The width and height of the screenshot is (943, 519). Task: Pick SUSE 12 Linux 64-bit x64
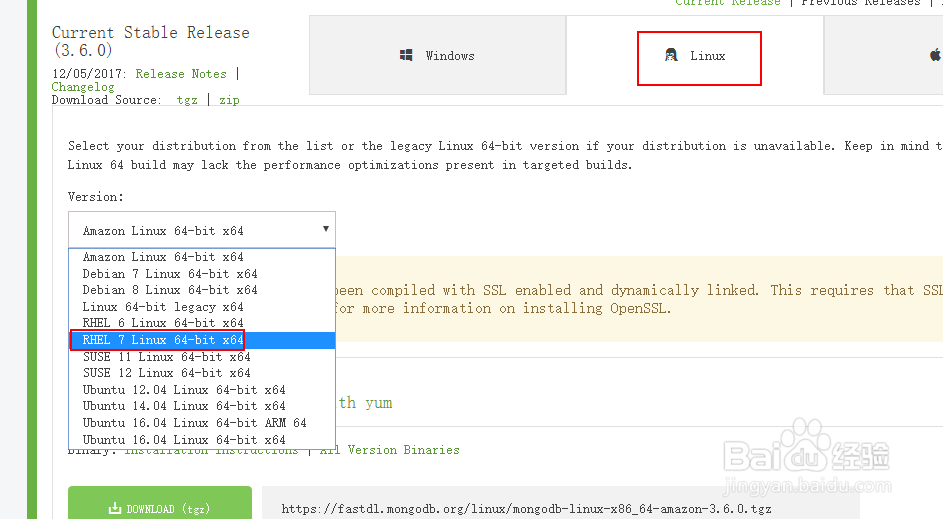click(167, 373)
